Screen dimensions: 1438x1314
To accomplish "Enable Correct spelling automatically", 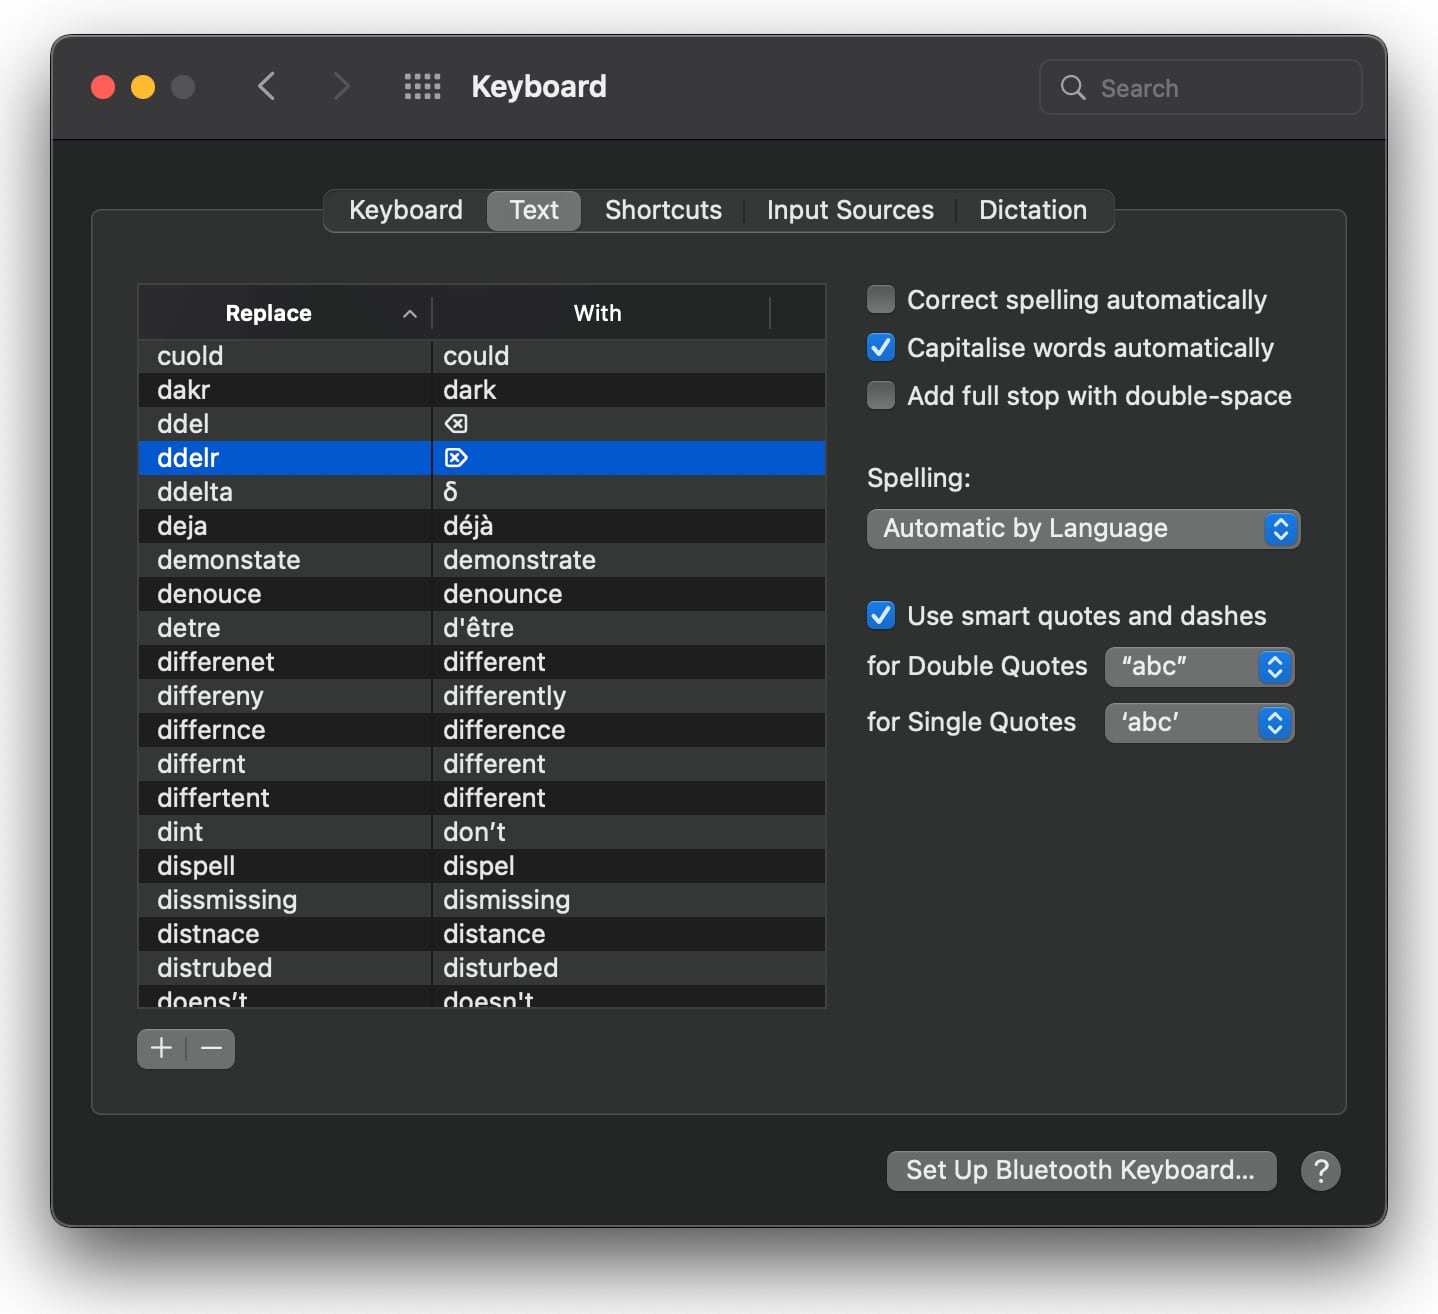I will tap(881, 300).
